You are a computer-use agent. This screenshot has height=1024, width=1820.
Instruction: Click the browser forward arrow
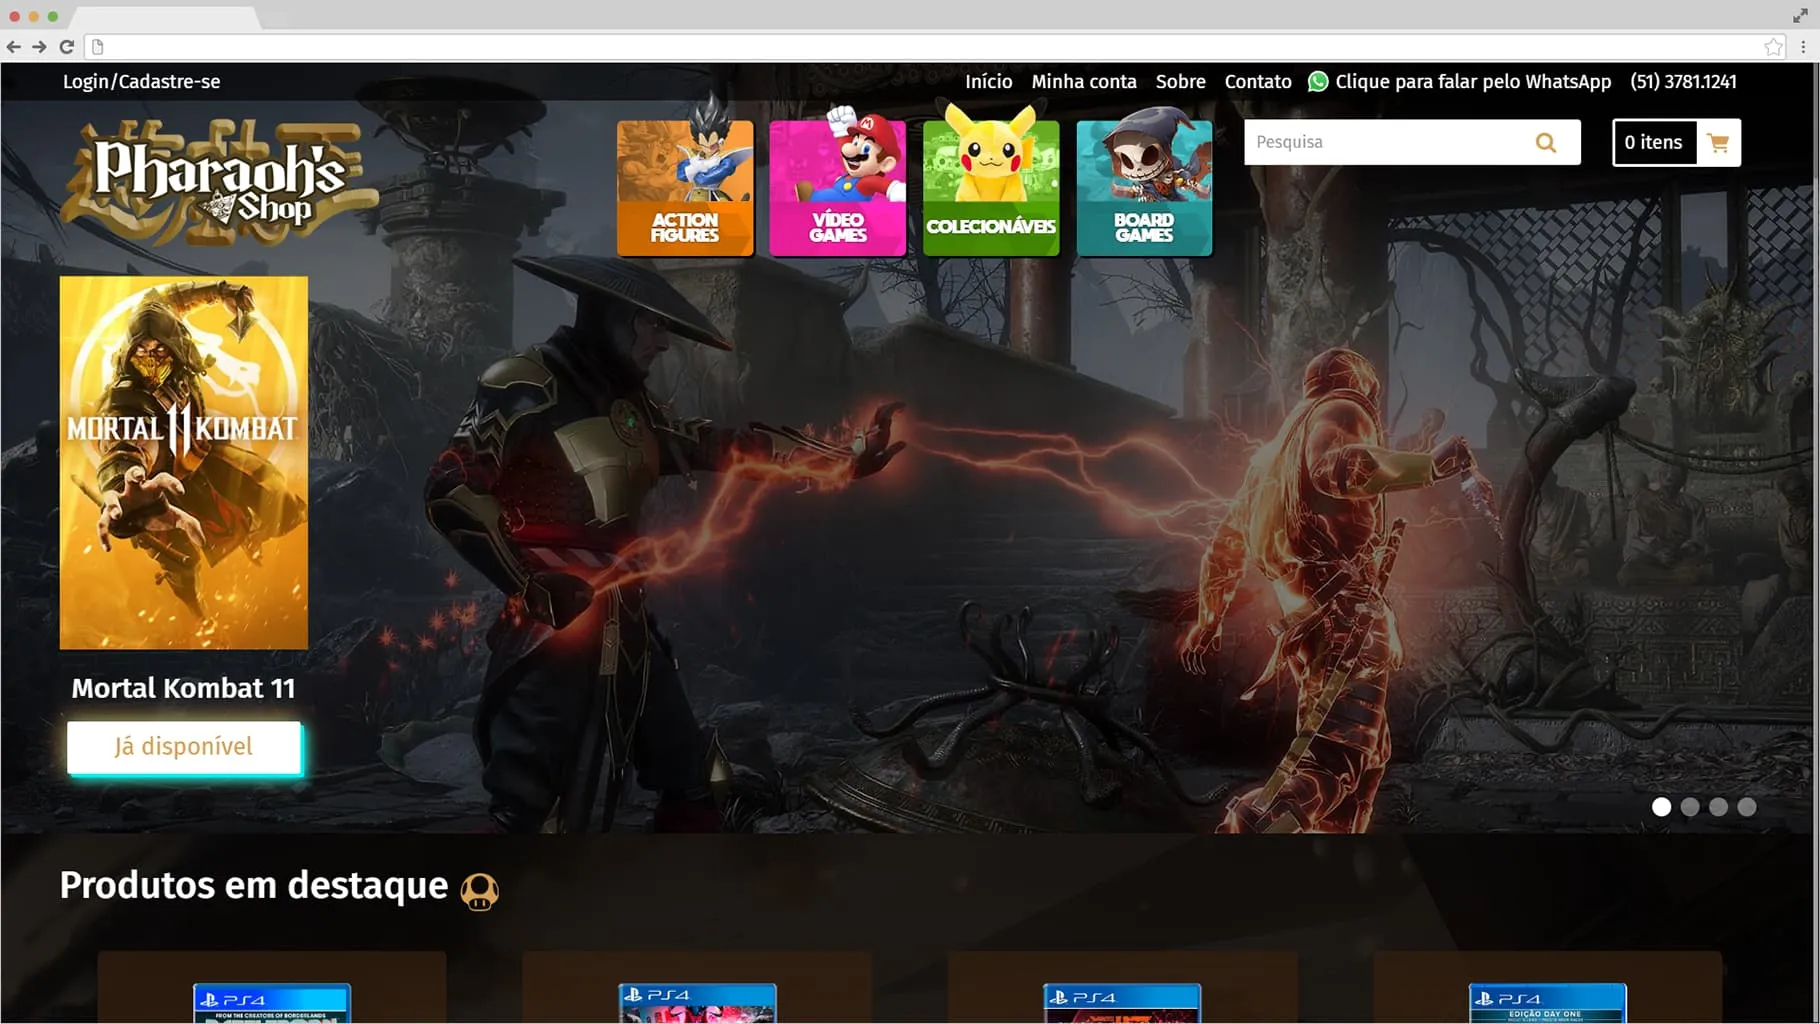point(40,47)
